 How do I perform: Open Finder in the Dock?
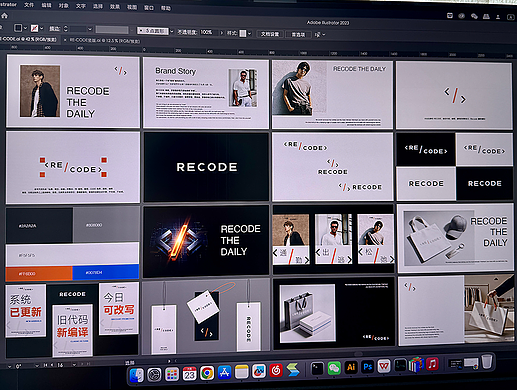(136, 375)
